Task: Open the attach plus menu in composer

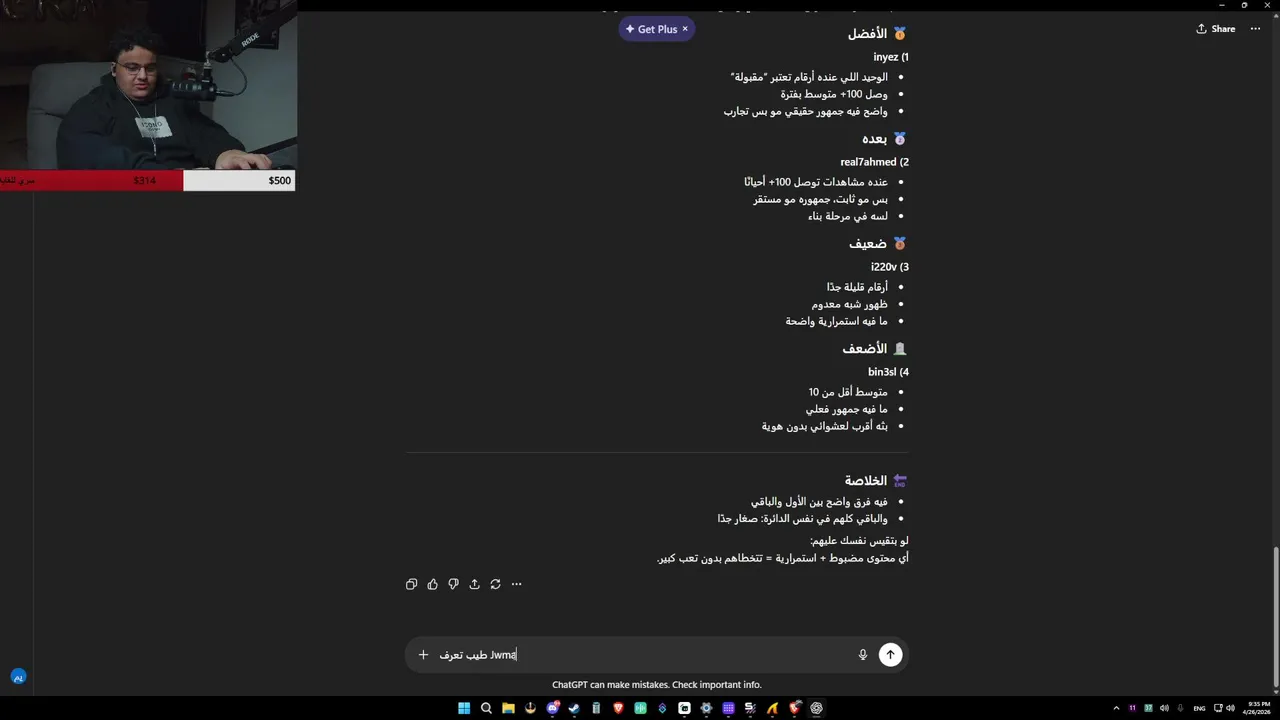Action: click(423, 655)
